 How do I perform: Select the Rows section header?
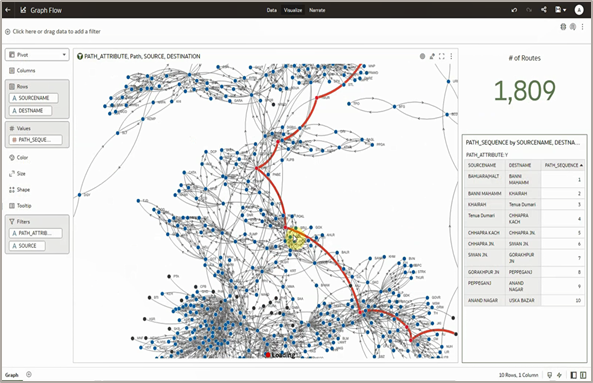point(19,87)
